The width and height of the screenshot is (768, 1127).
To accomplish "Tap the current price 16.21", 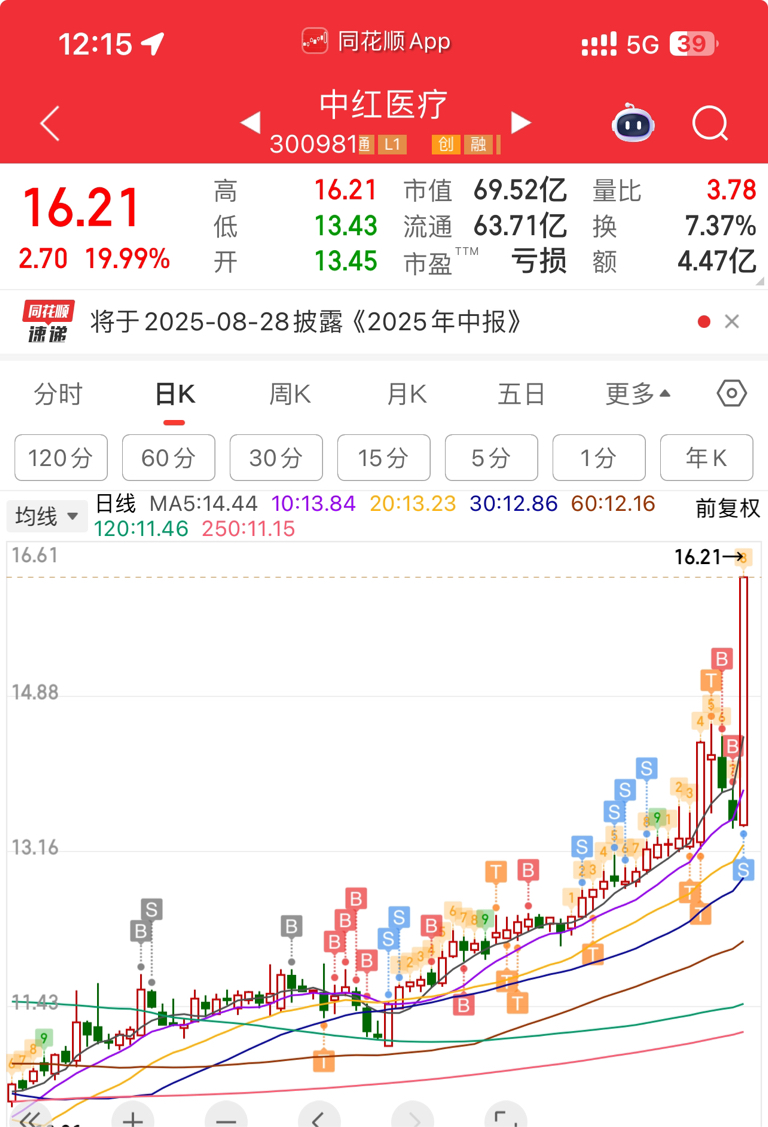I will [82, 208].
